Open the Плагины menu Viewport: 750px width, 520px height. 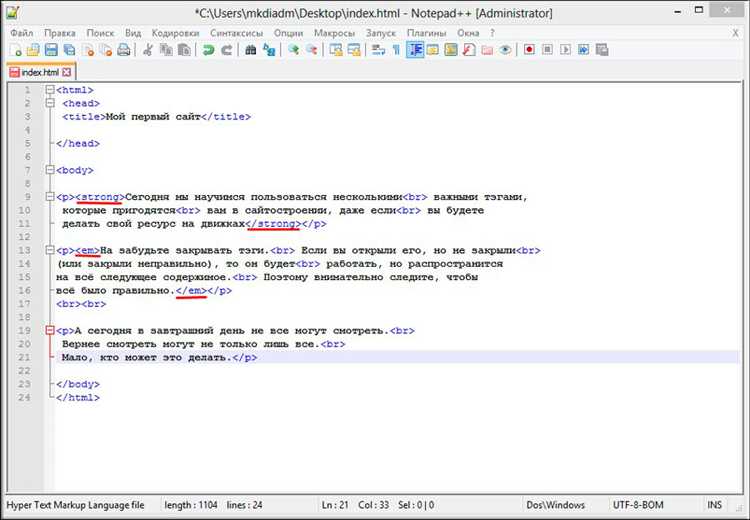tap(427, 33)
